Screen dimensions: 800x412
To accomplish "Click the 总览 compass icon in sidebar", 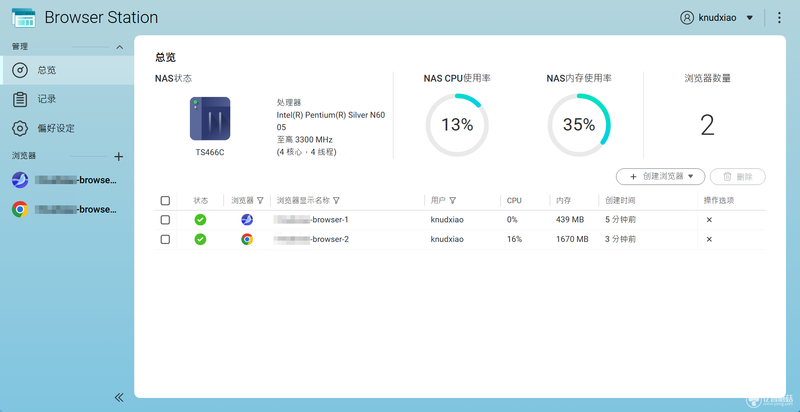I will pos(20,70).
